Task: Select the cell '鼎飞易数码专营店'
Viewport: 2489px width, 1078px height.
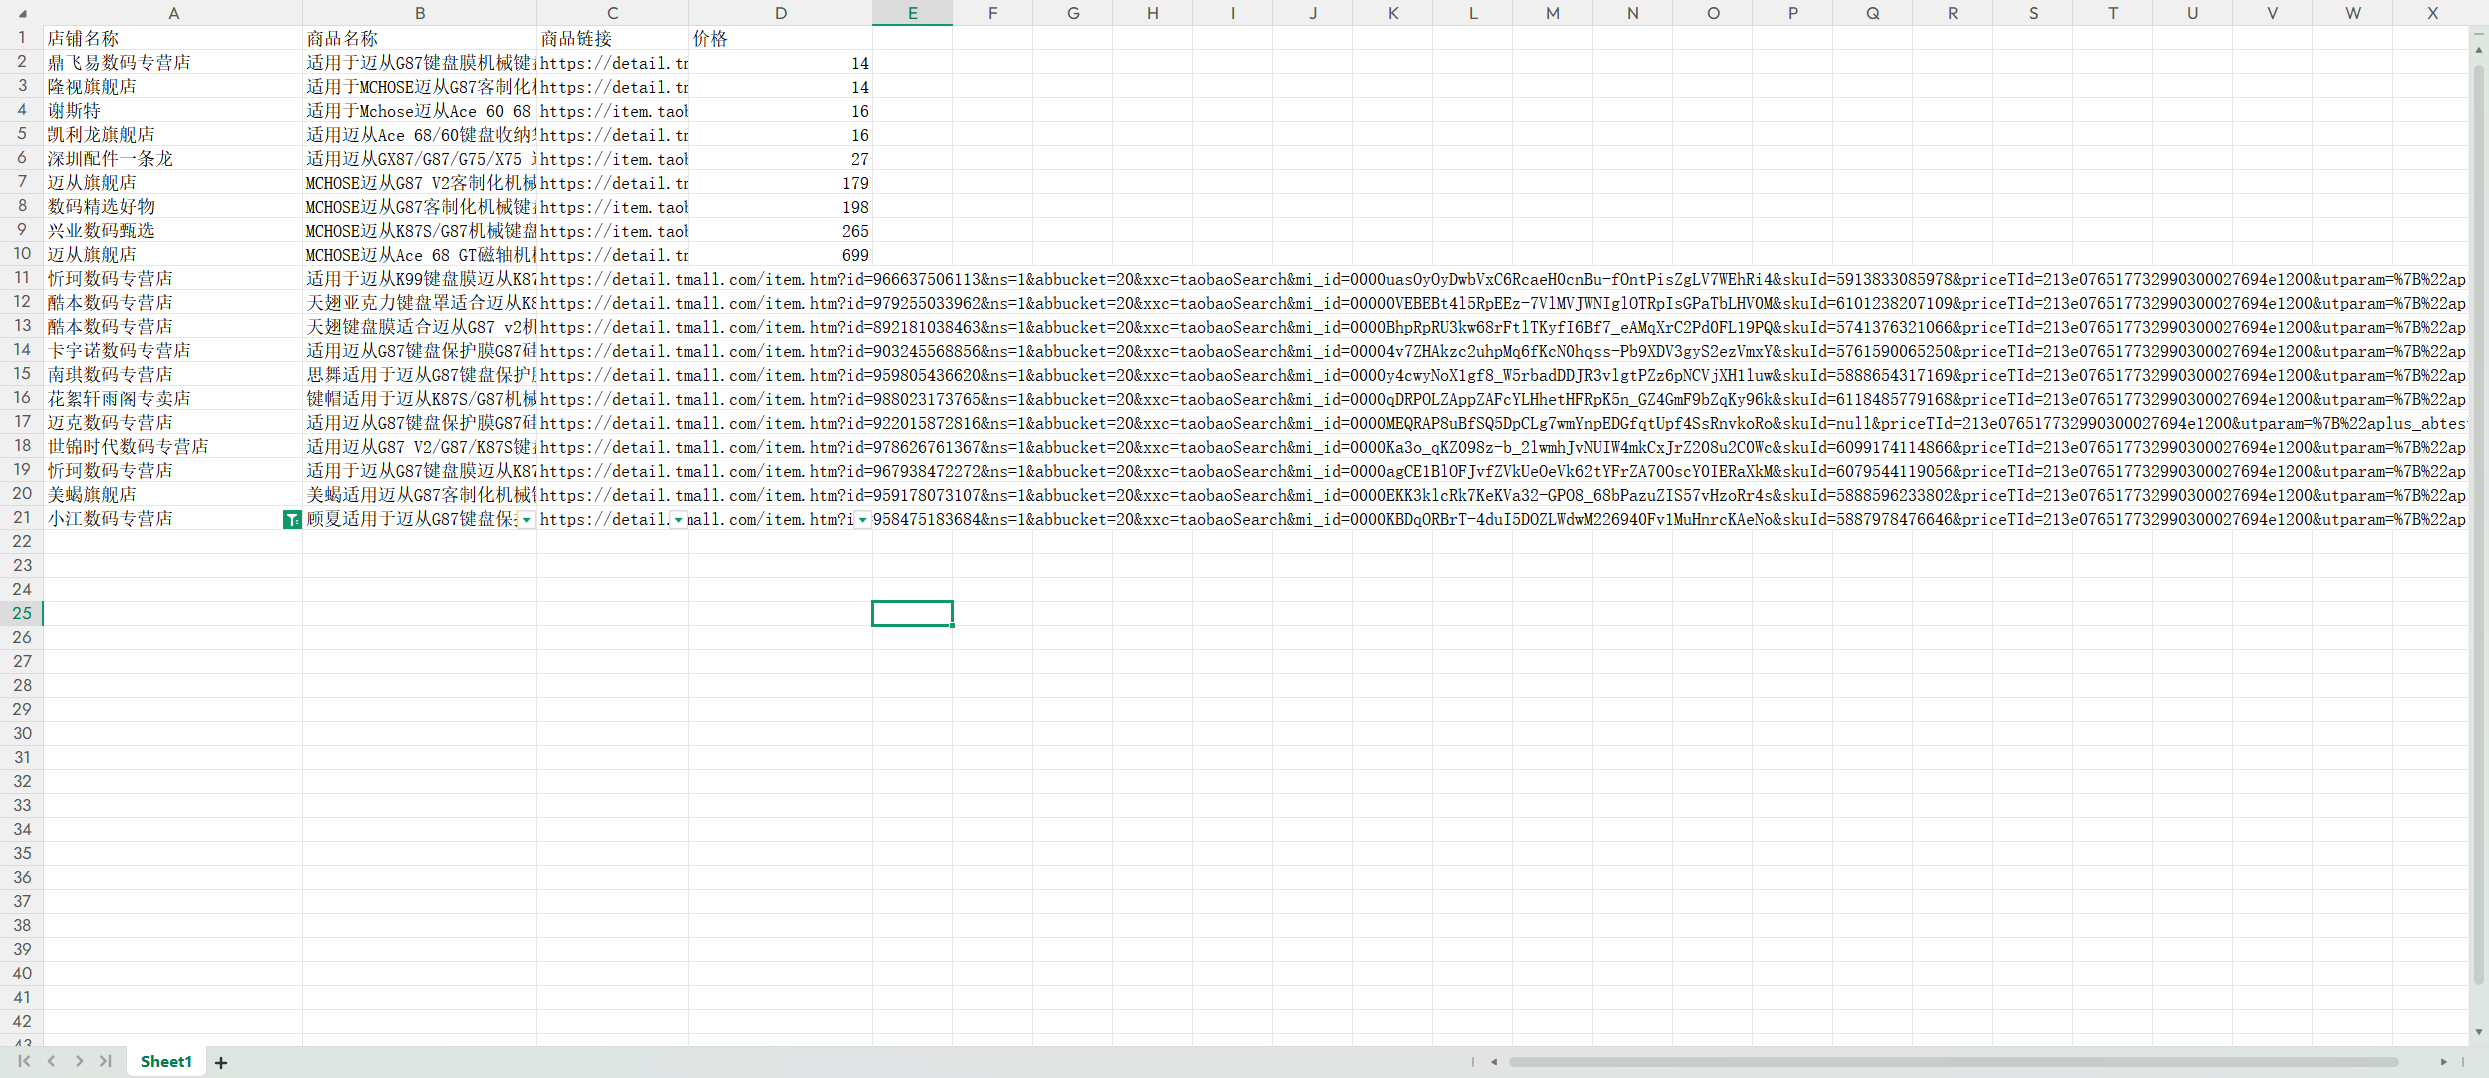Action: [173, 62]
